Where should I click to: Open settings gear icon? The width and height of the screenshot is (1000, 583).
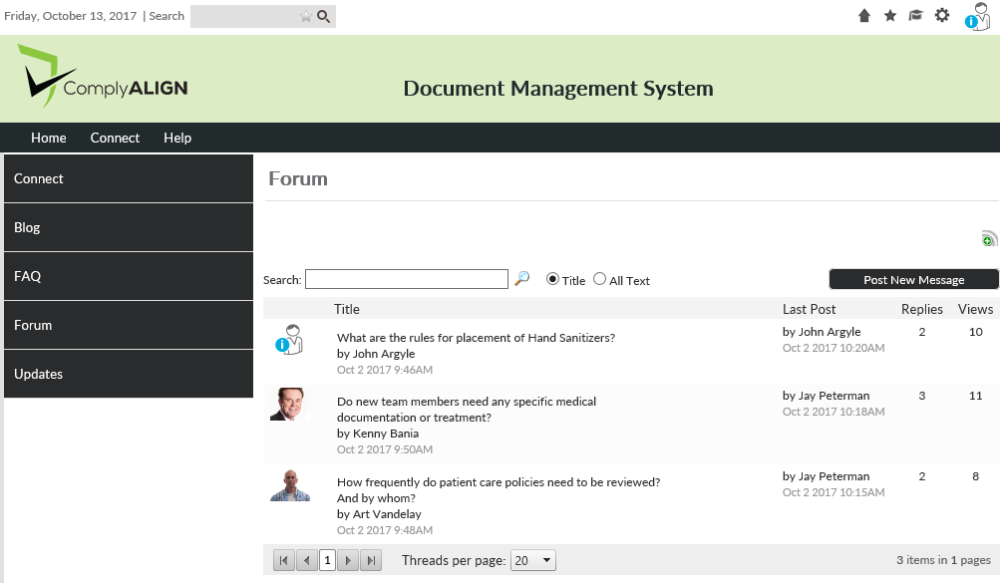click(942, 16)
